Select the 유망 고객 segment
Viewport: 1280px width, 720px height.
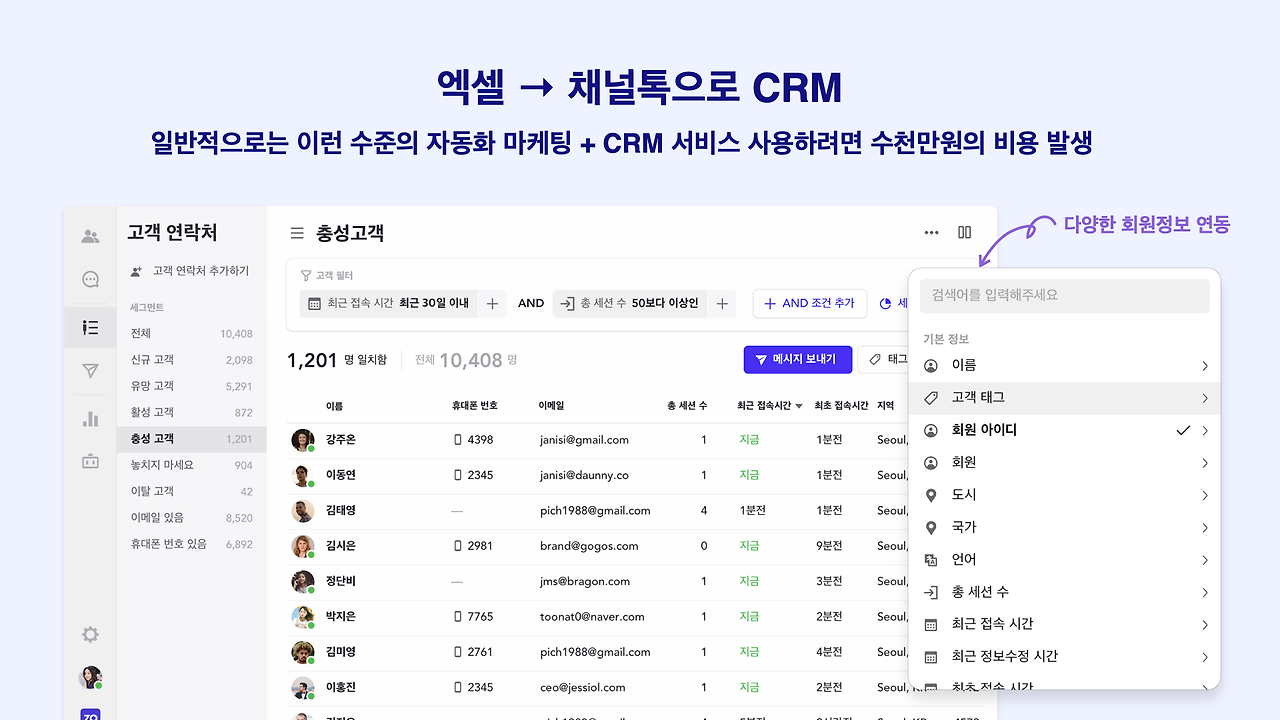(x=191, y=386)
